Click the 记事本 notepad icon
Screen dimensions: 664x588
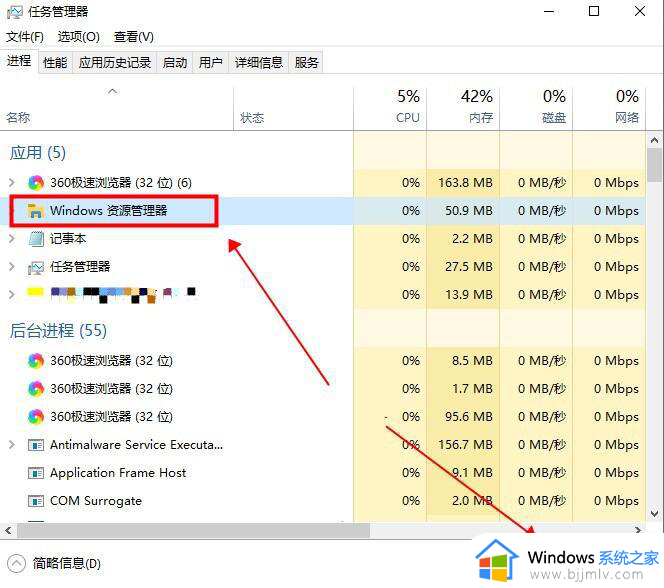36,239
